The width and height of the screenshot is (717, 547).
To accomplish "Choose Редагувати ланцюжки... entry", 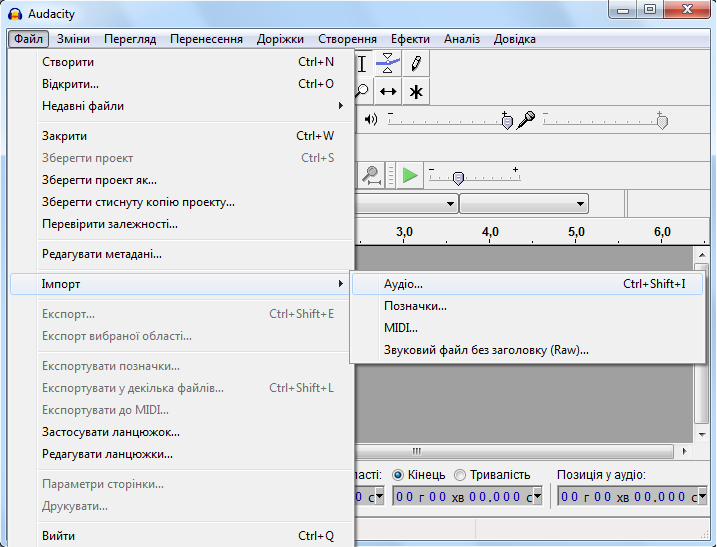I will point(182,454).
